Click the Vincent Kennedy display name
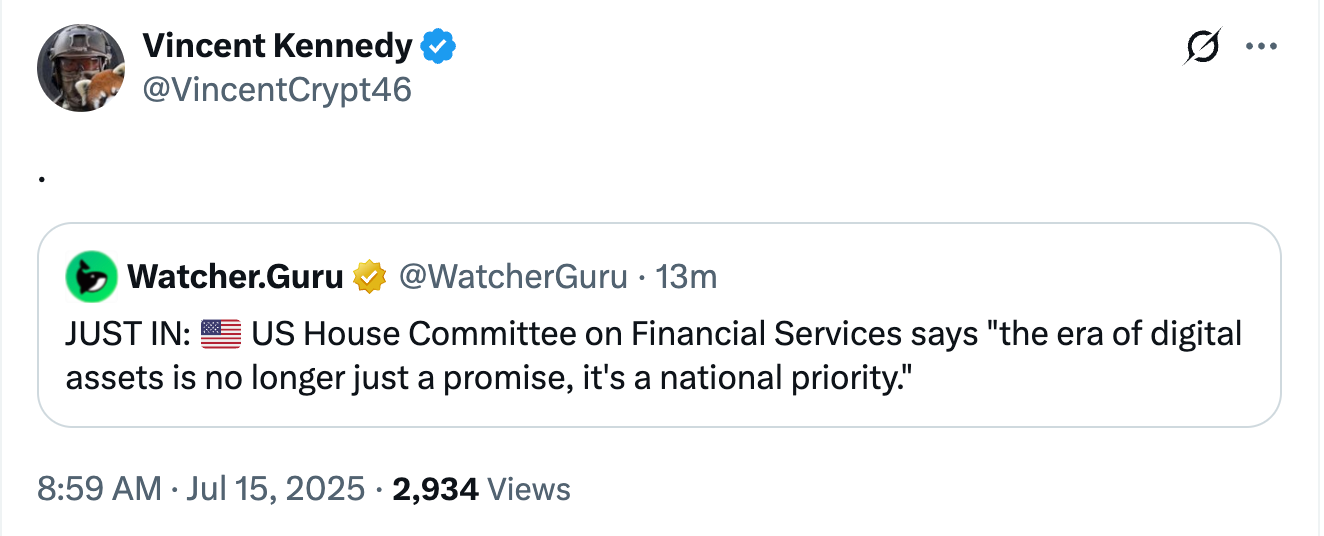Image resolution: width=1324 pixels, height=536 pixels. click(277, 46)
